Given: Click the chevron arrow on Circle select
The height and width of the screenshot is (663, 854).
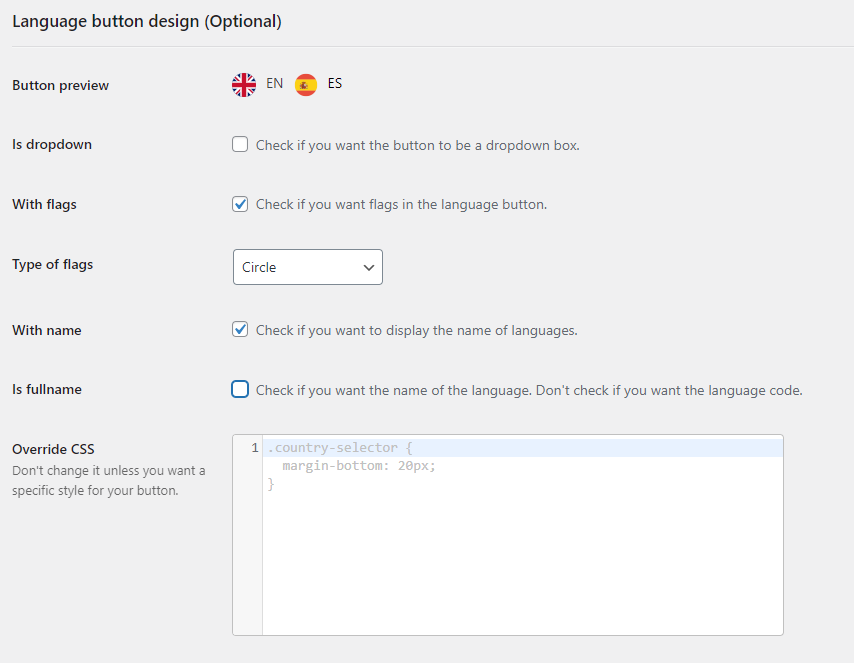Looking at the screenshot, I should click(x=369, y=267).
